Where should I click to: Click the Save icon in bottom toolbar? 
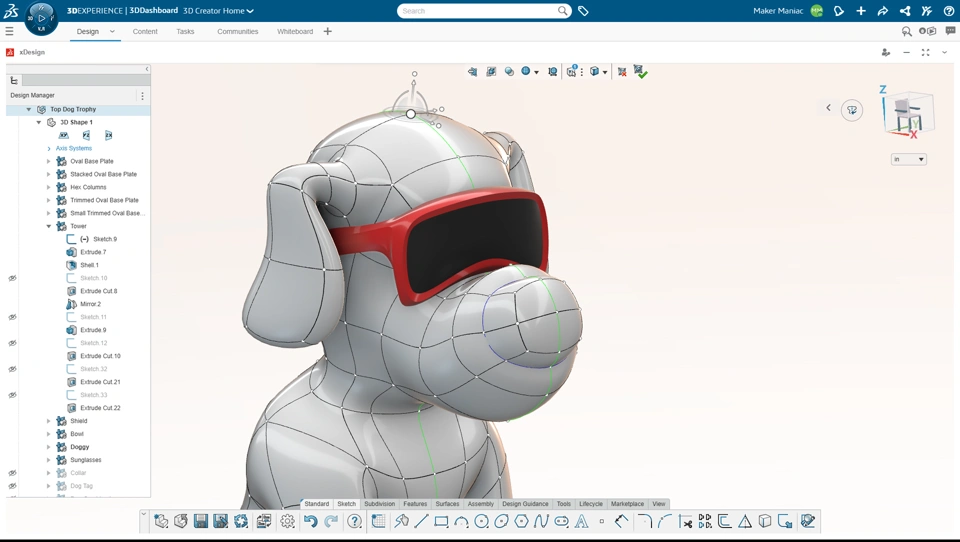tap(201, 521)
